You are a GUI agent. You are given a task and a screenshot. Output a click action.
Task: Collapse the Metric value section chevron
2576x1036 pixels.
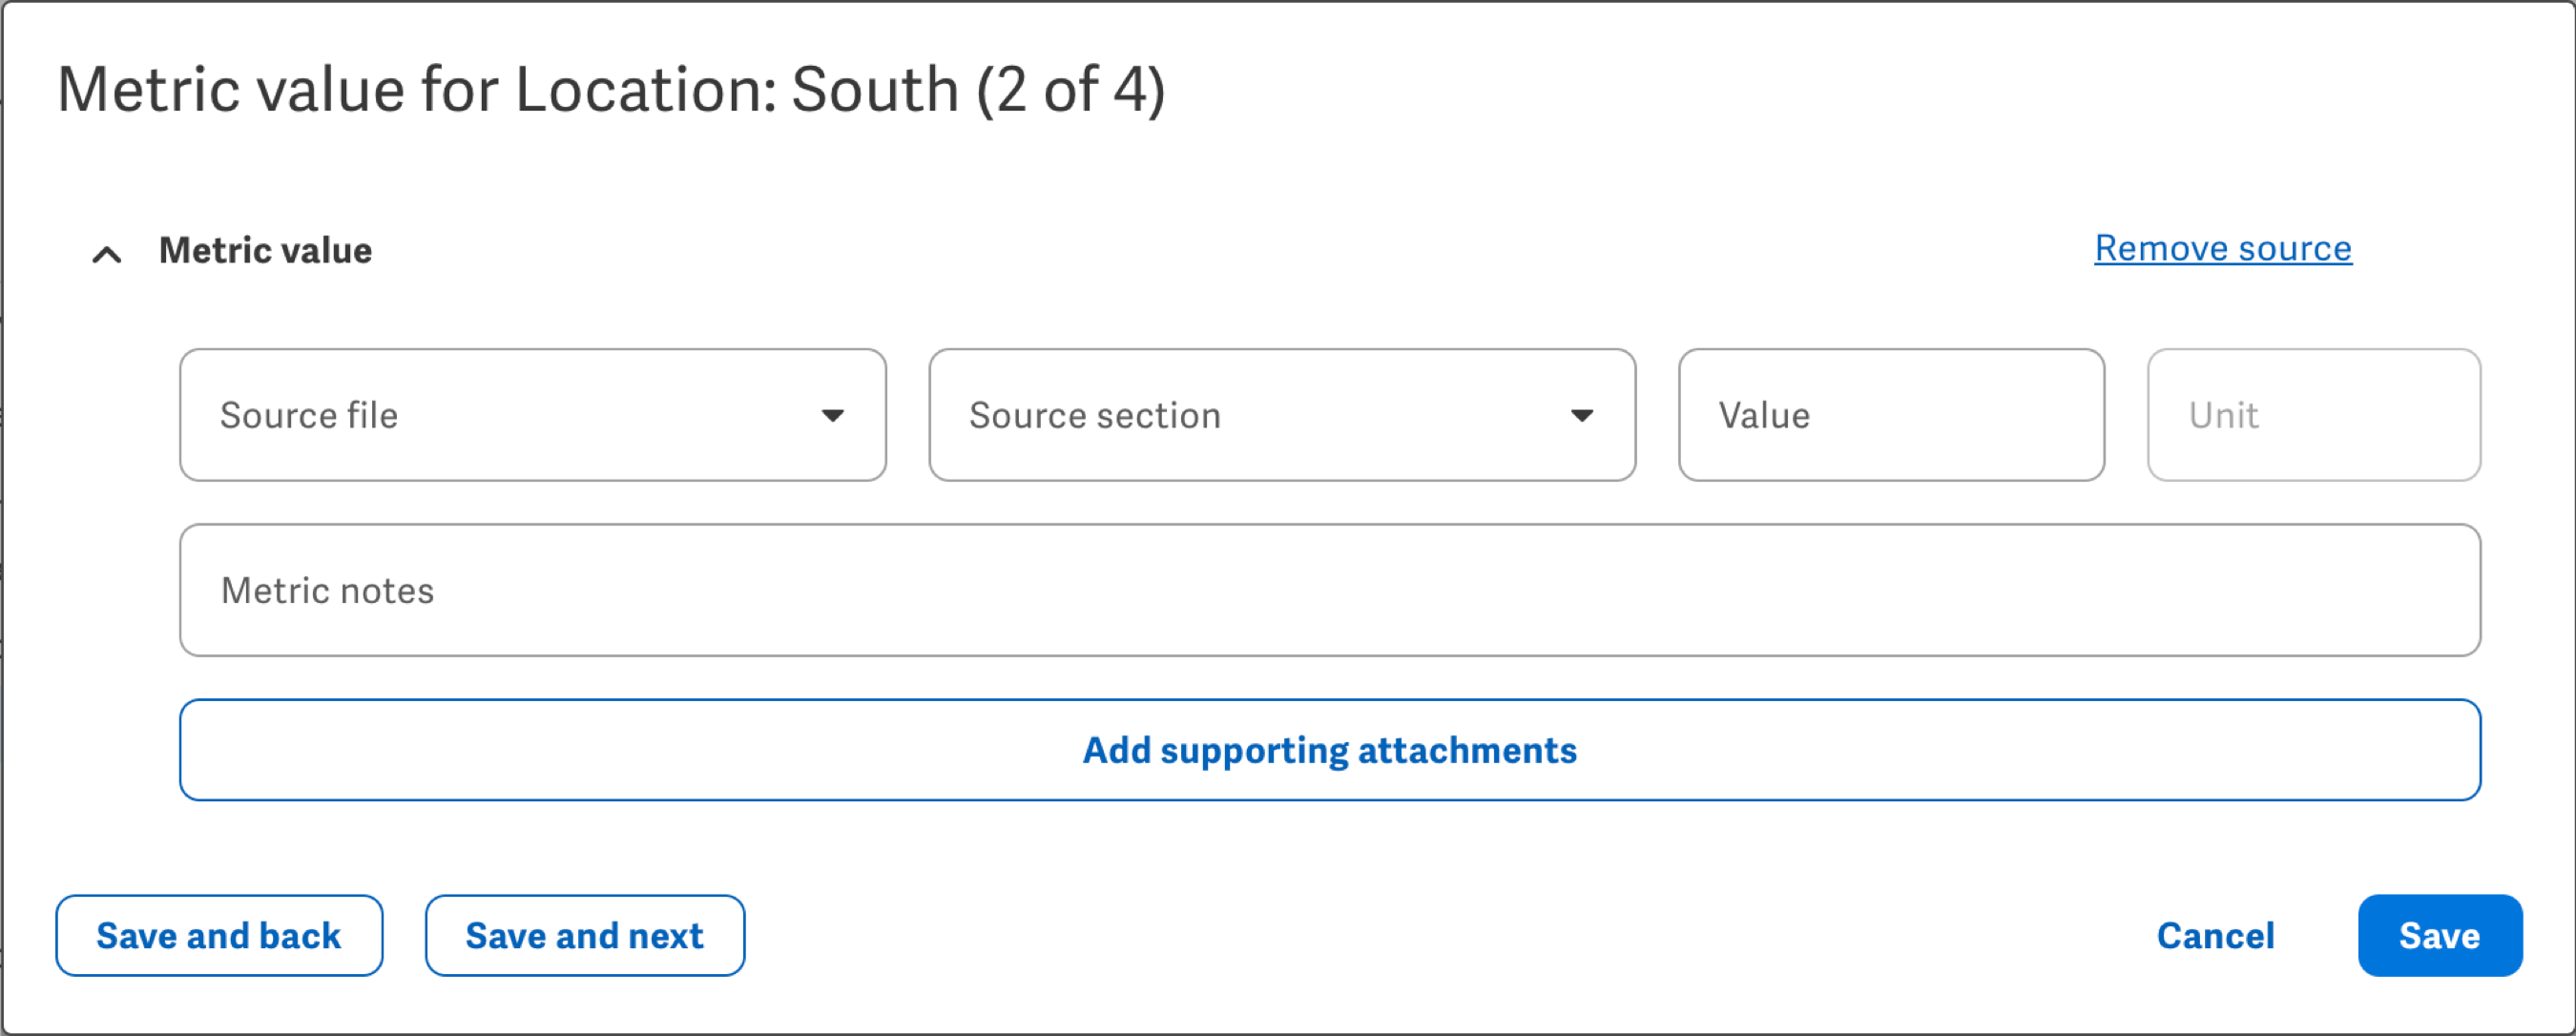click(107, 254)
